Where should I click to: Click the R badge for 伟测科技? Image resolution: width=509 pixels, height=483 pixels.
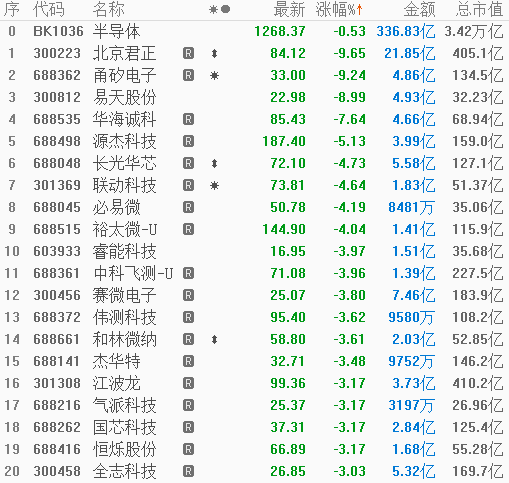click(x=188, y=317)
